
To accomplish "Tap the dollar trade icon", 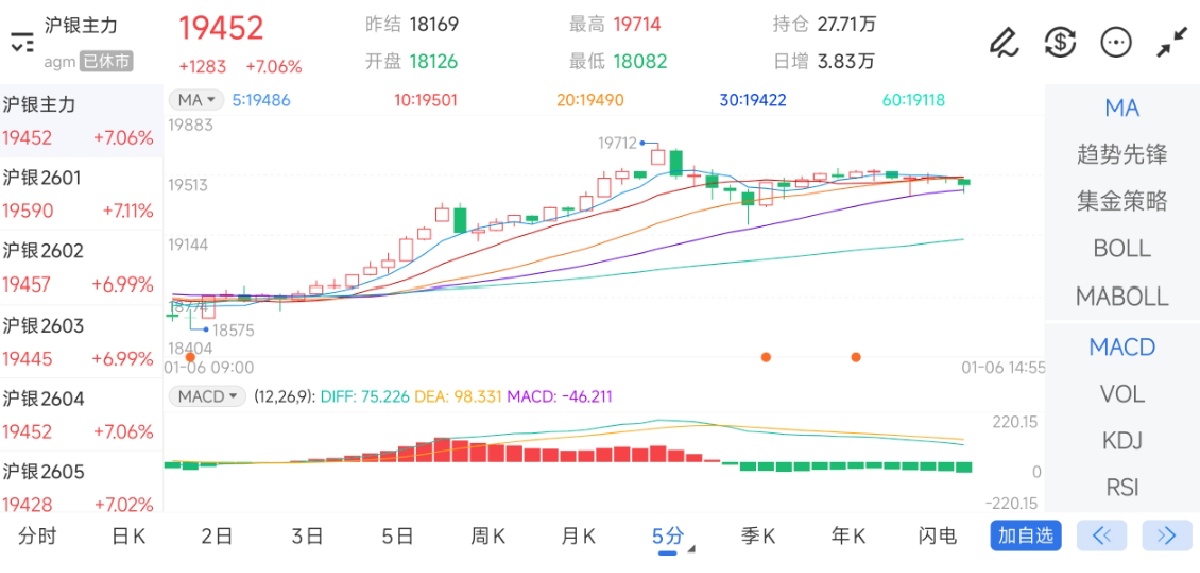I will point(1060,42).
